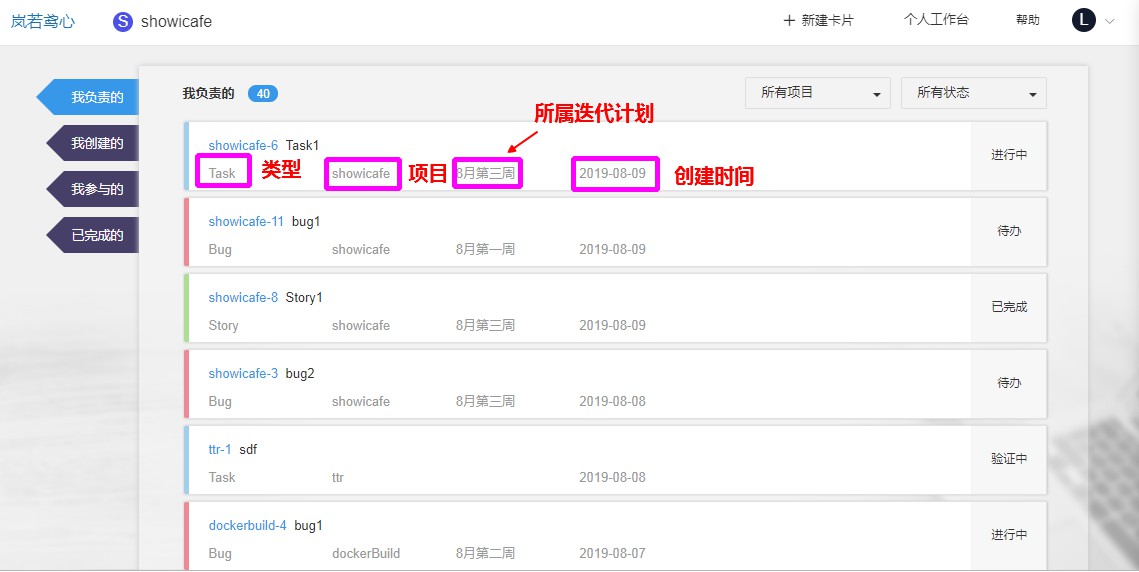
Task: Click the showicafe project S icon
Action: coord(123,22)
